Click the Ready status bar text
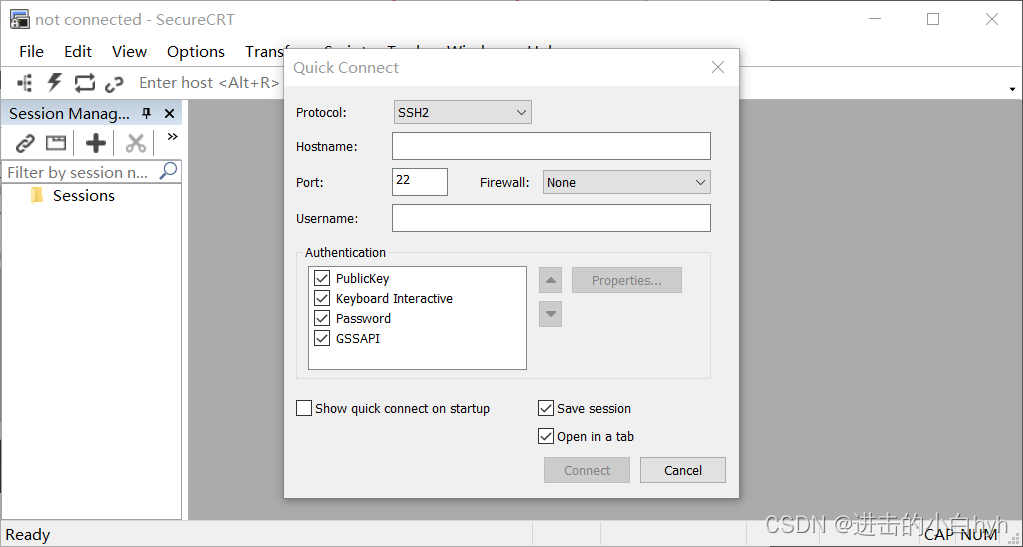The image size is (1023, 547). pyautogui.click(x=27, y=535)
